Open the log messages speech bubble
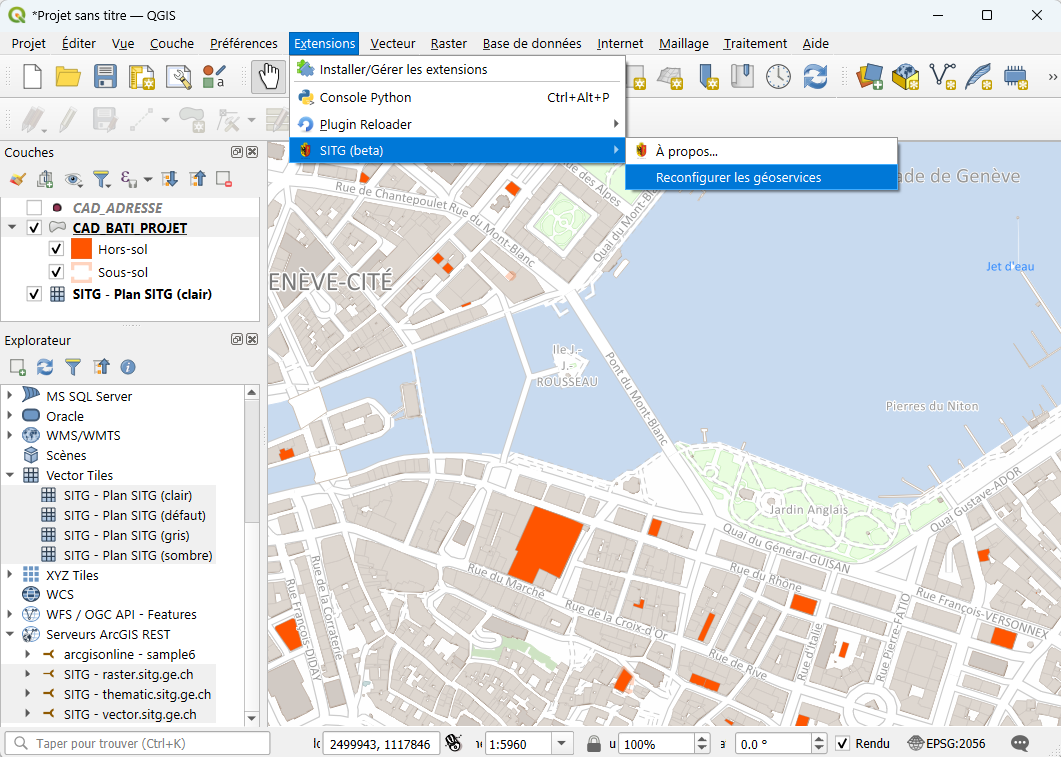Image resolution: width=1061 pixels, height=757 pixels. click(x=1020, y=743)
